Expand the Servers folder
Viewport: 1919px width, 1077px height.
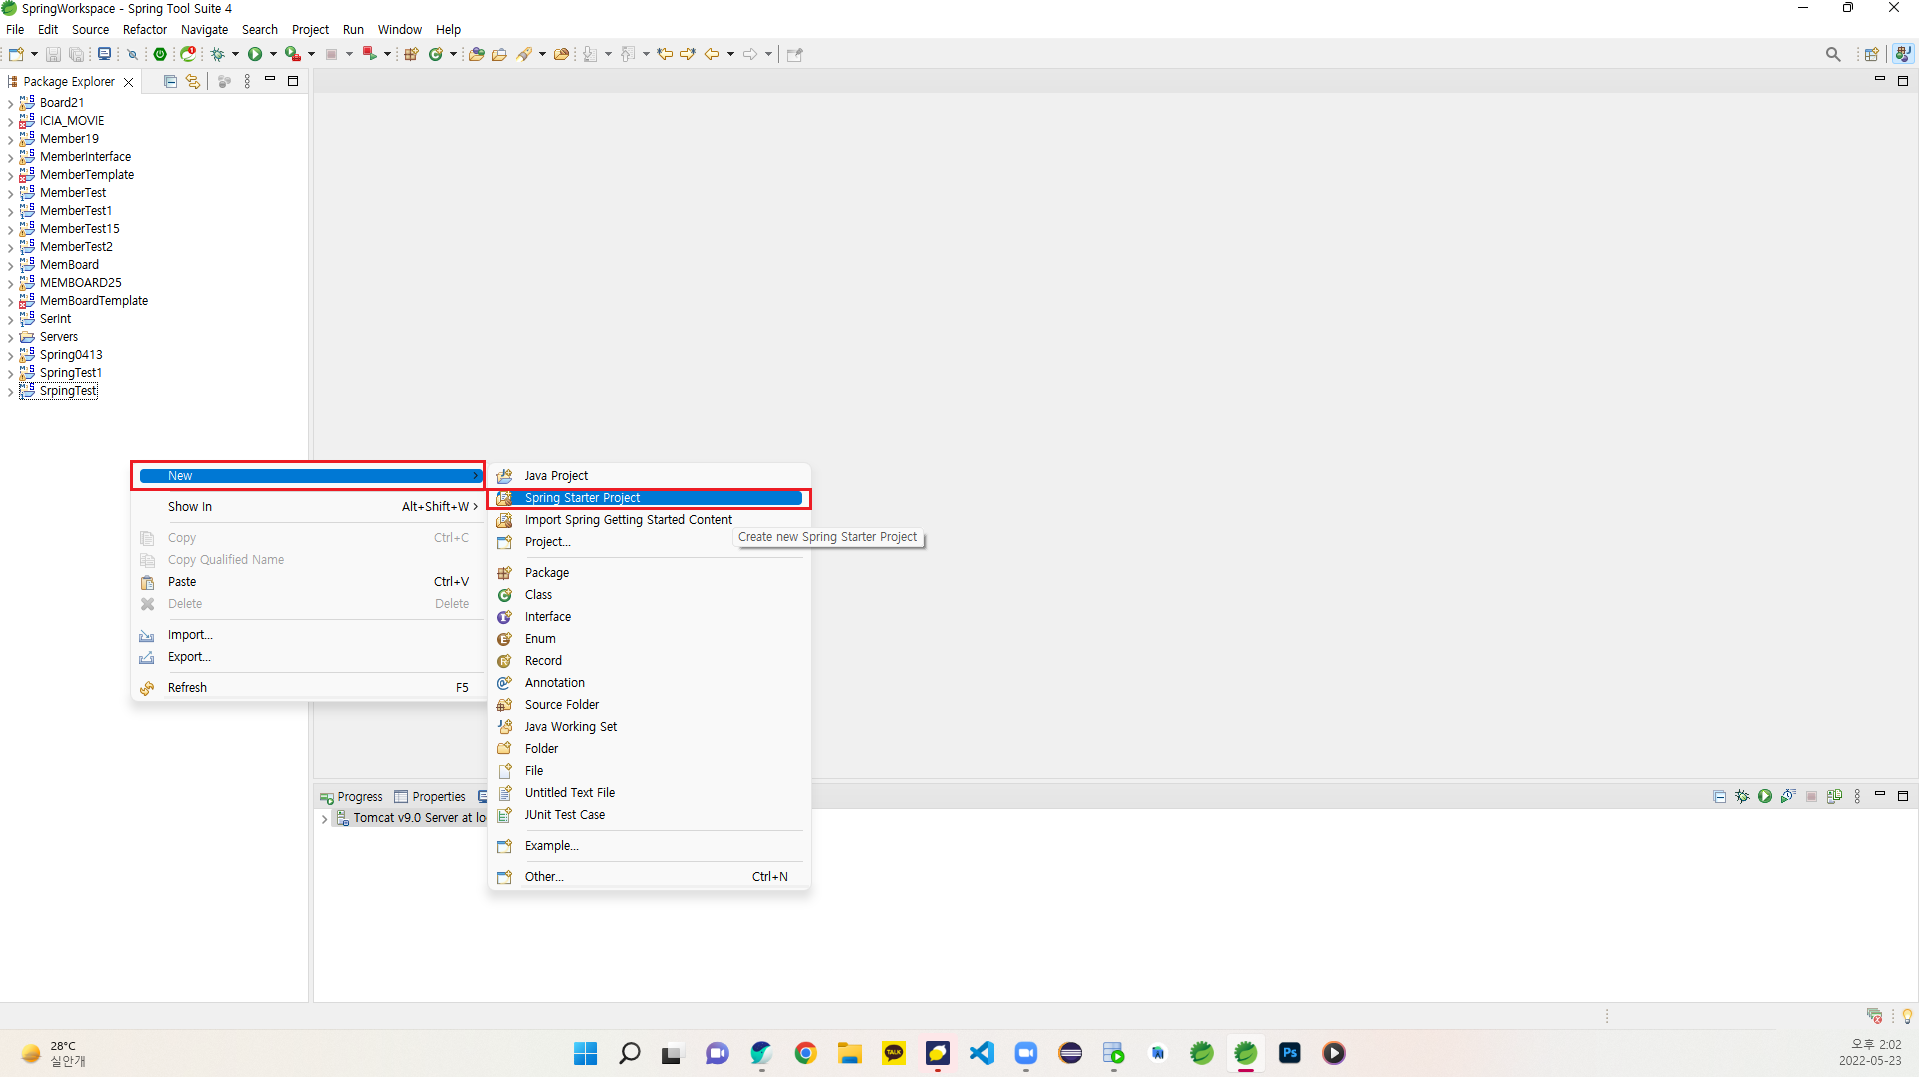(x=11, y=337)
